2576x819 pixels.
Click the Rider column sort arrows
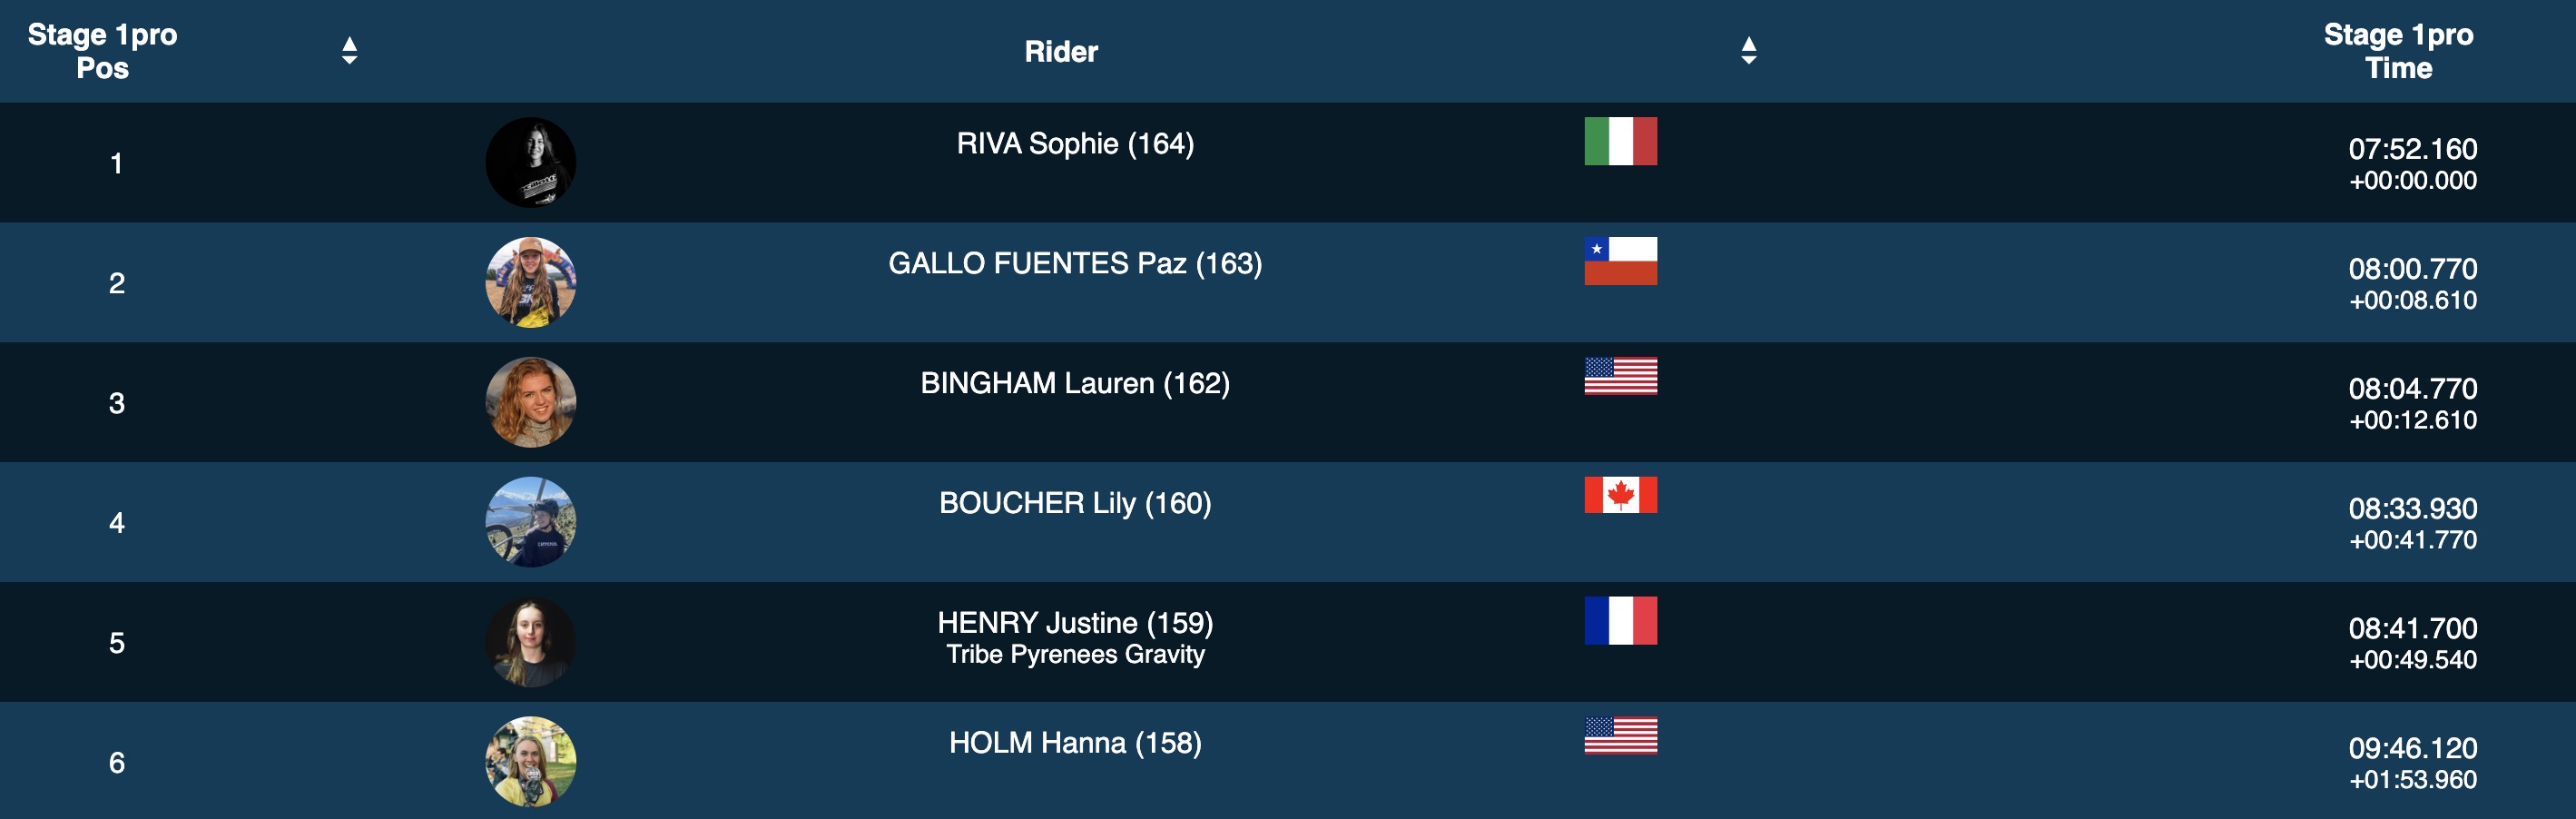pyautogui.click(x=1748, y=51)
